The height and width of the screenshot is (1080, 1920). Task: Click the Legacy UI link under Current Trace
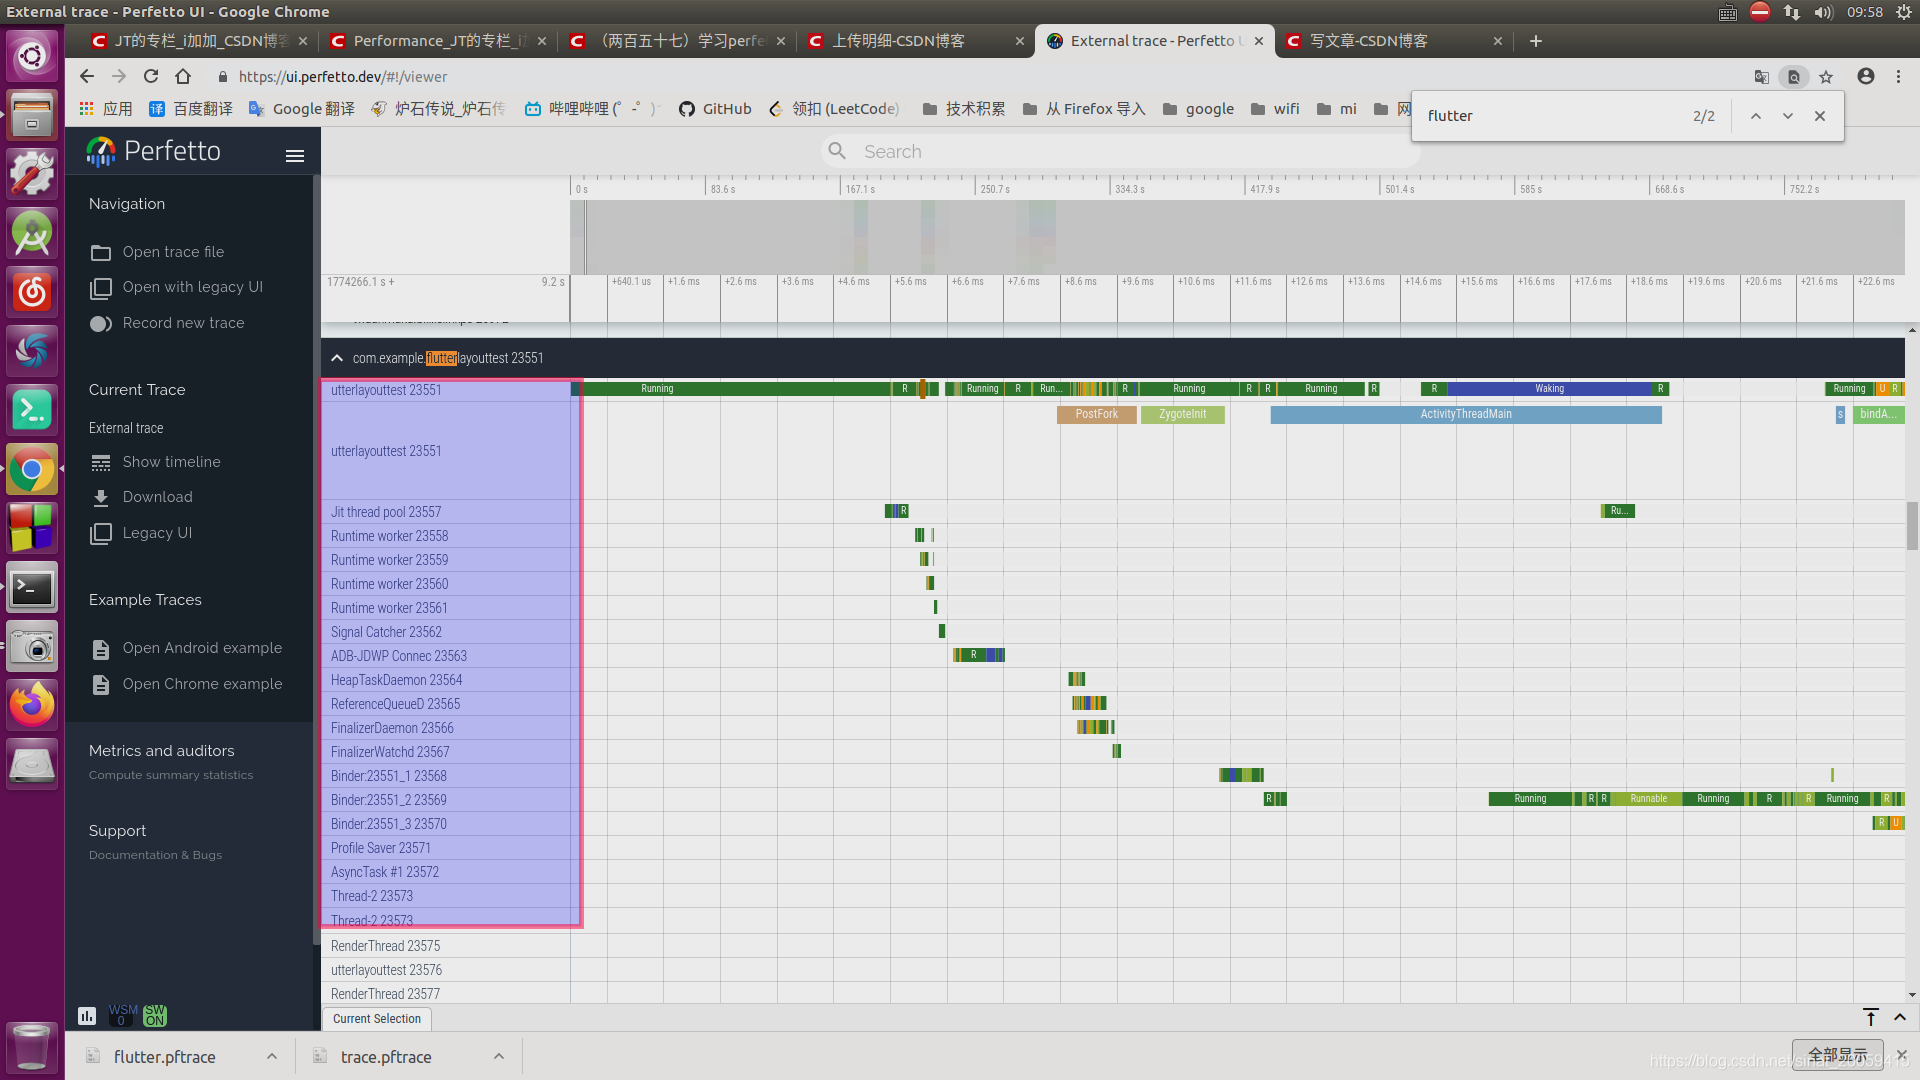tap(157, 533)
